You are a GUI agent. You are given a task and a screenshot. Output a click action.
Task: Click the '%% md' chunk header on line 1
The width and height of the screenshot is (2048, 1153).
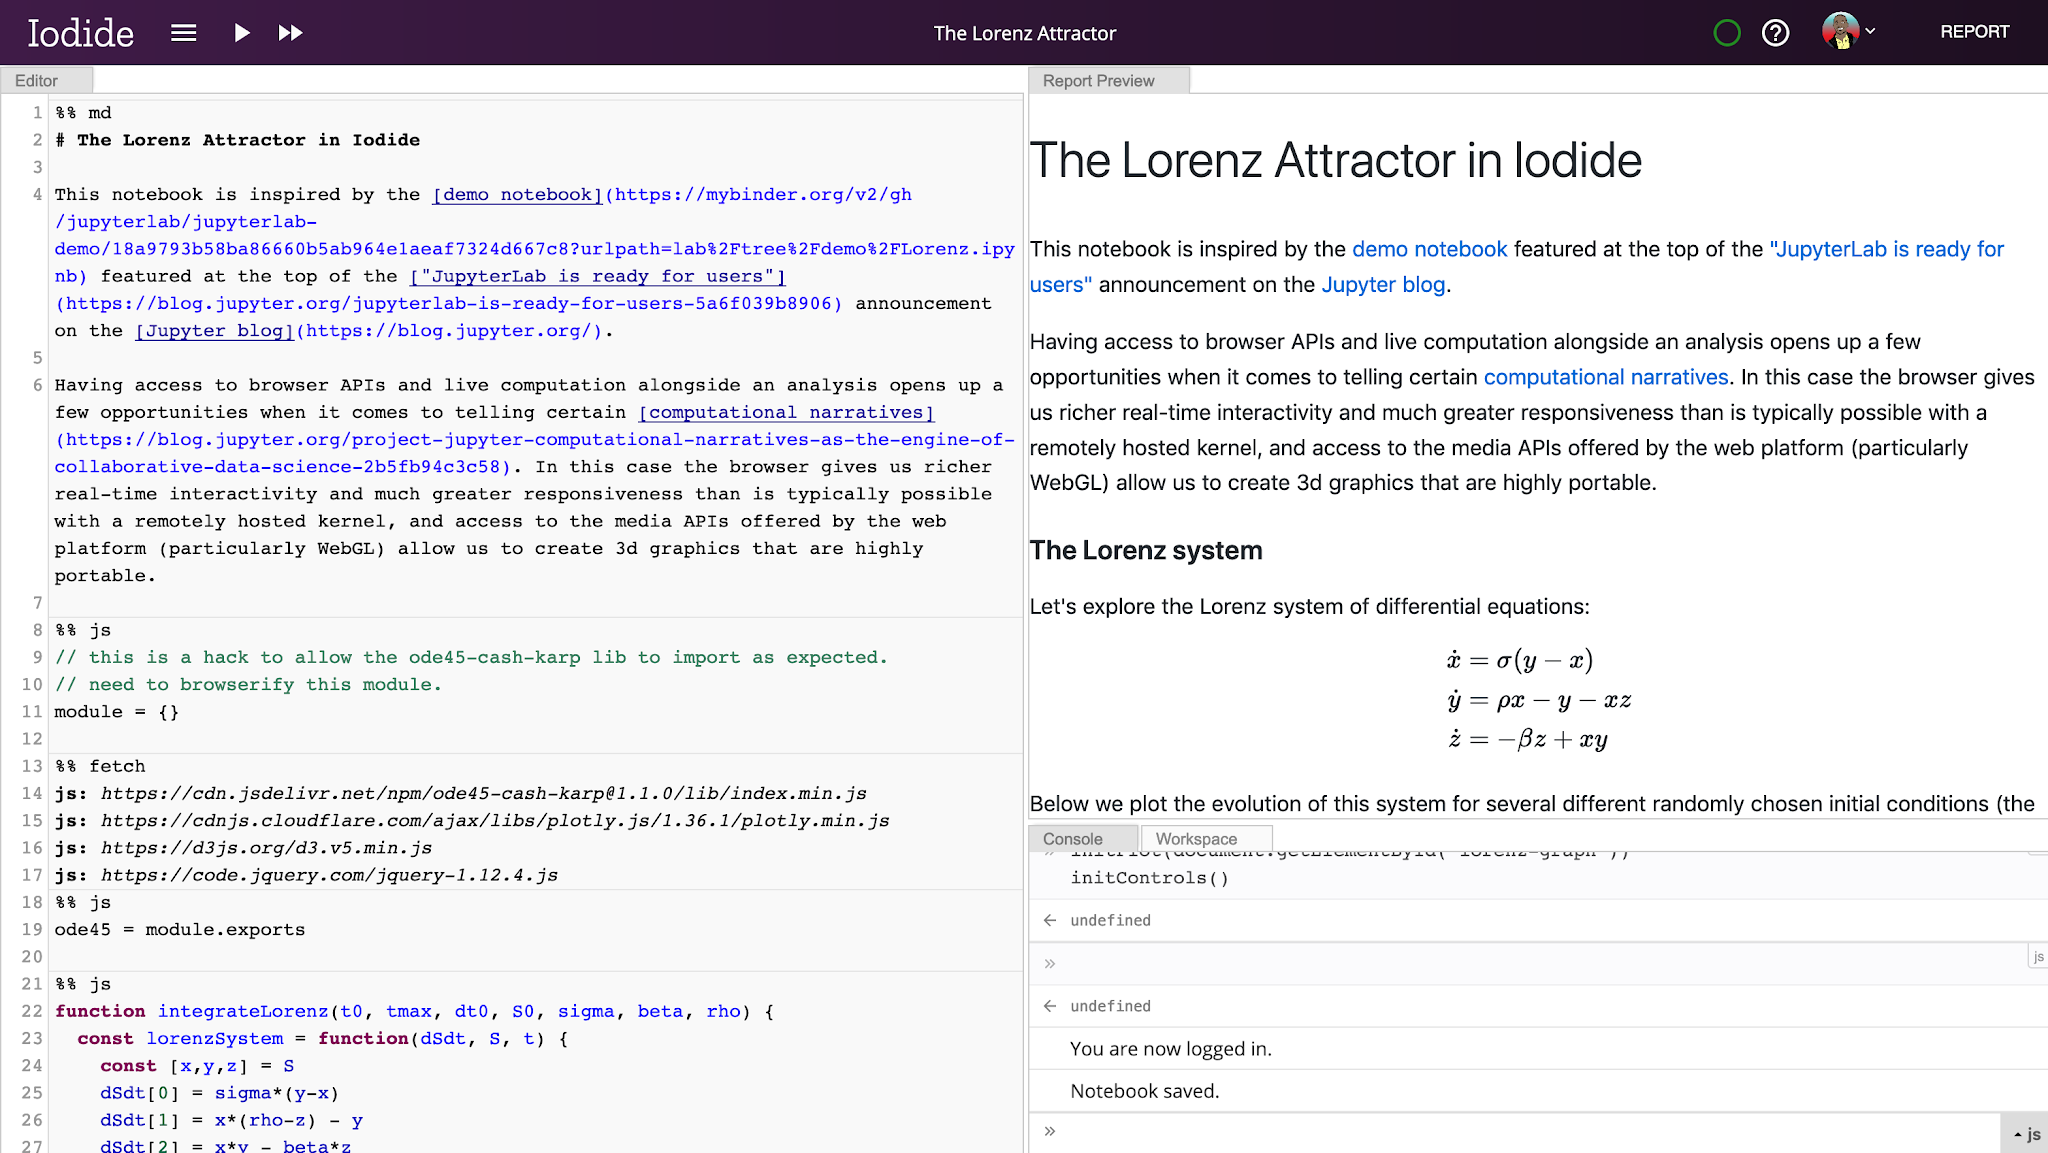pyautogui.click(x=83, y=113)
